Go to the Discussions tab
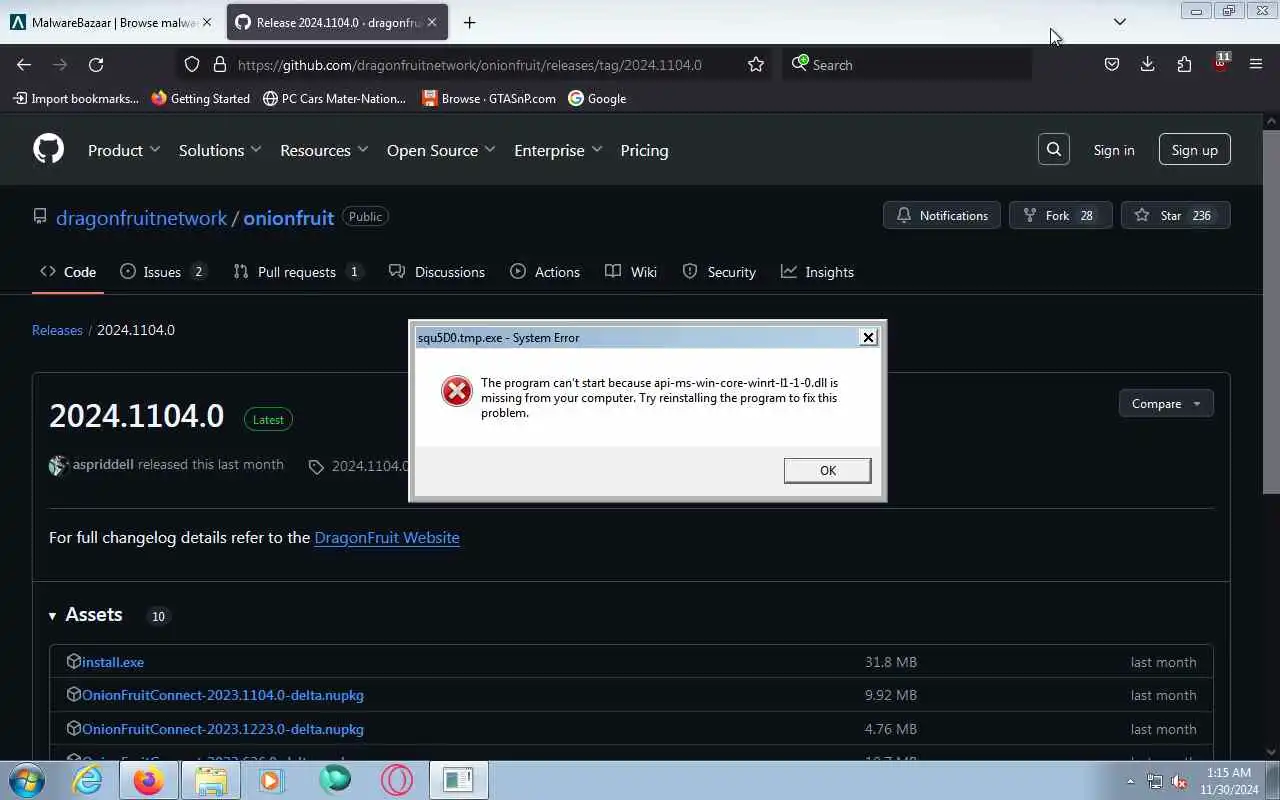The image size is (1280, 800). tap(436, 272)
